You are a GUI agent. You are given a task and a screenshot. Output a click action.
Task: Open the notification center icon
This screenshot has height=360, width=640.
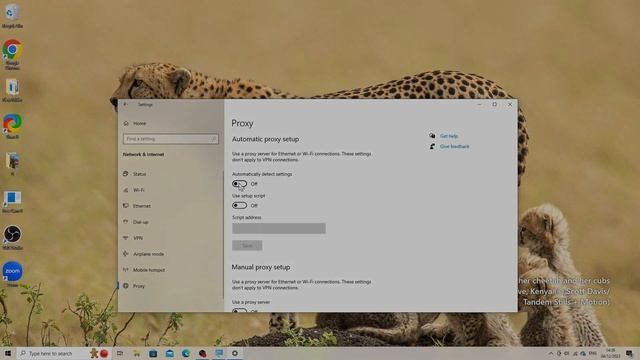[x=629, y=353]
